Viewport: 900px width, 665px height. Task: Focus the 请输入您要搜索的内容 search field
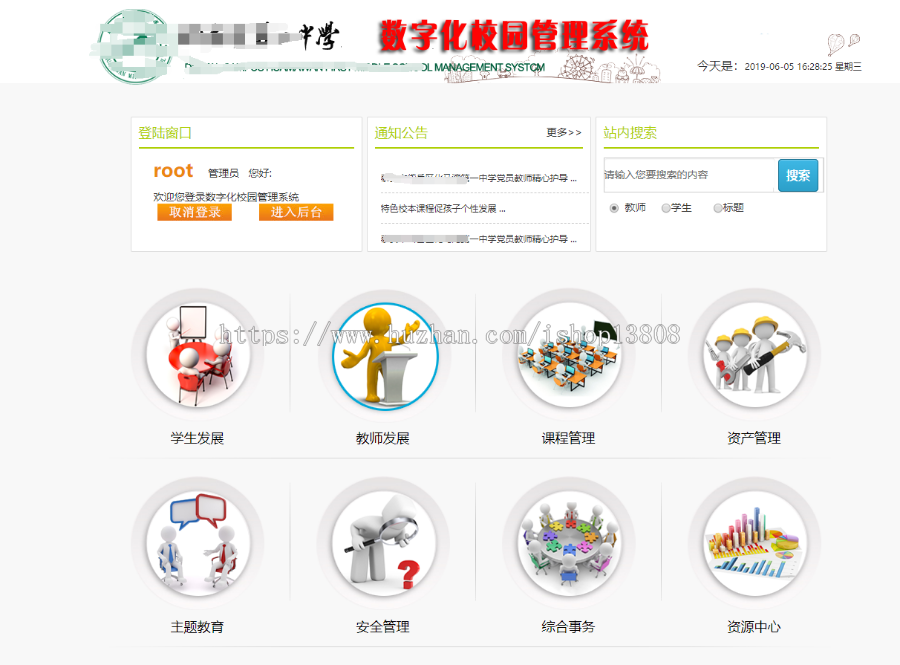pyautogui.click(x=689, y=175)
